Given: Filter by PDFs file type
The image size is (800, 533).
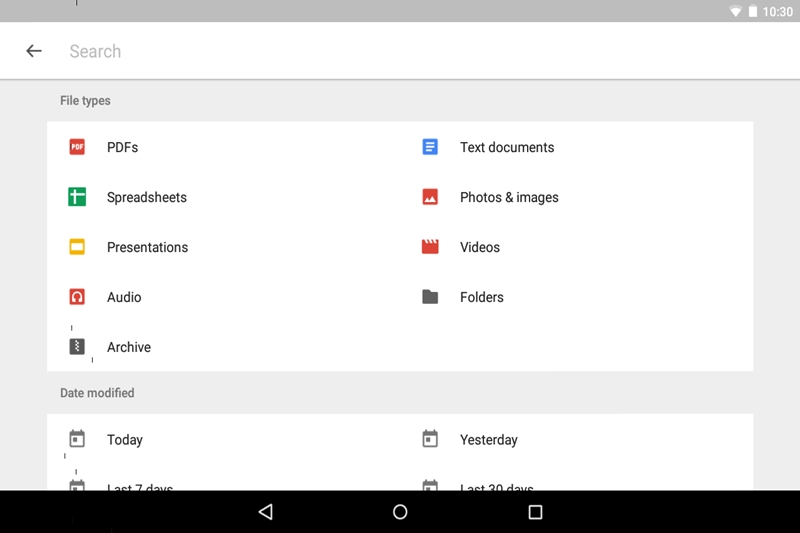Looking at the screenshot, I should click(123, 147).
